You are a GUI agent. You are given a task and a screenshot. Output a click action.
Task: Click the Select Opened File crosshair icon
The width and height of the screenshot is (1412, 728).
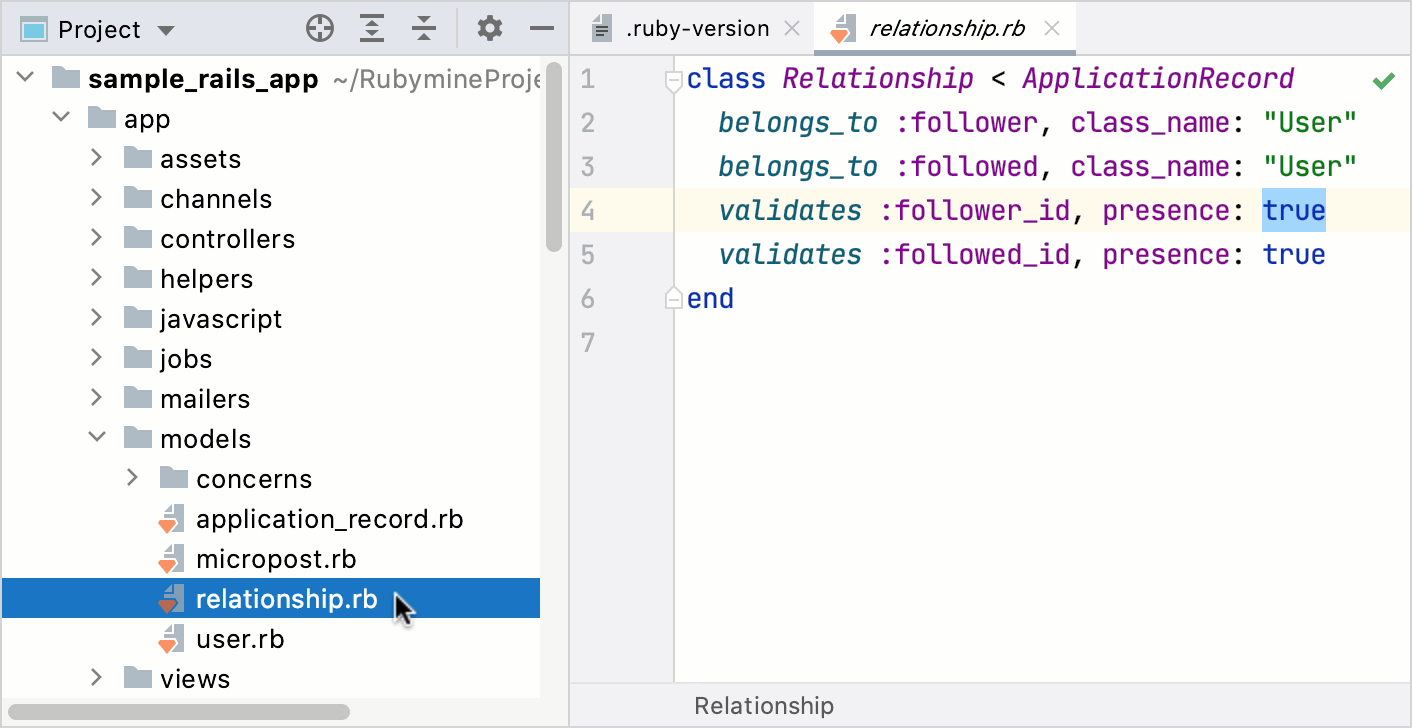(x=320, y=28)
